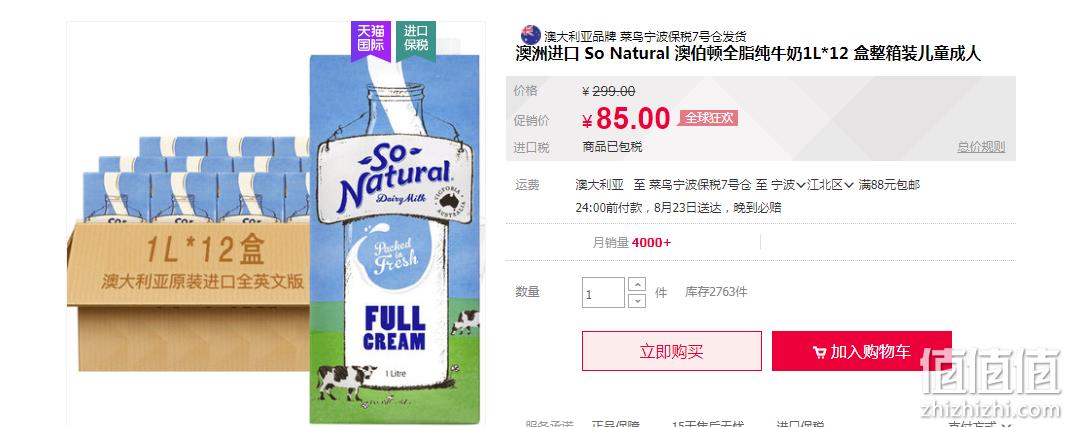Click the 加入购物车 button
1070x427 pixels.
click(x=861, y=351)
